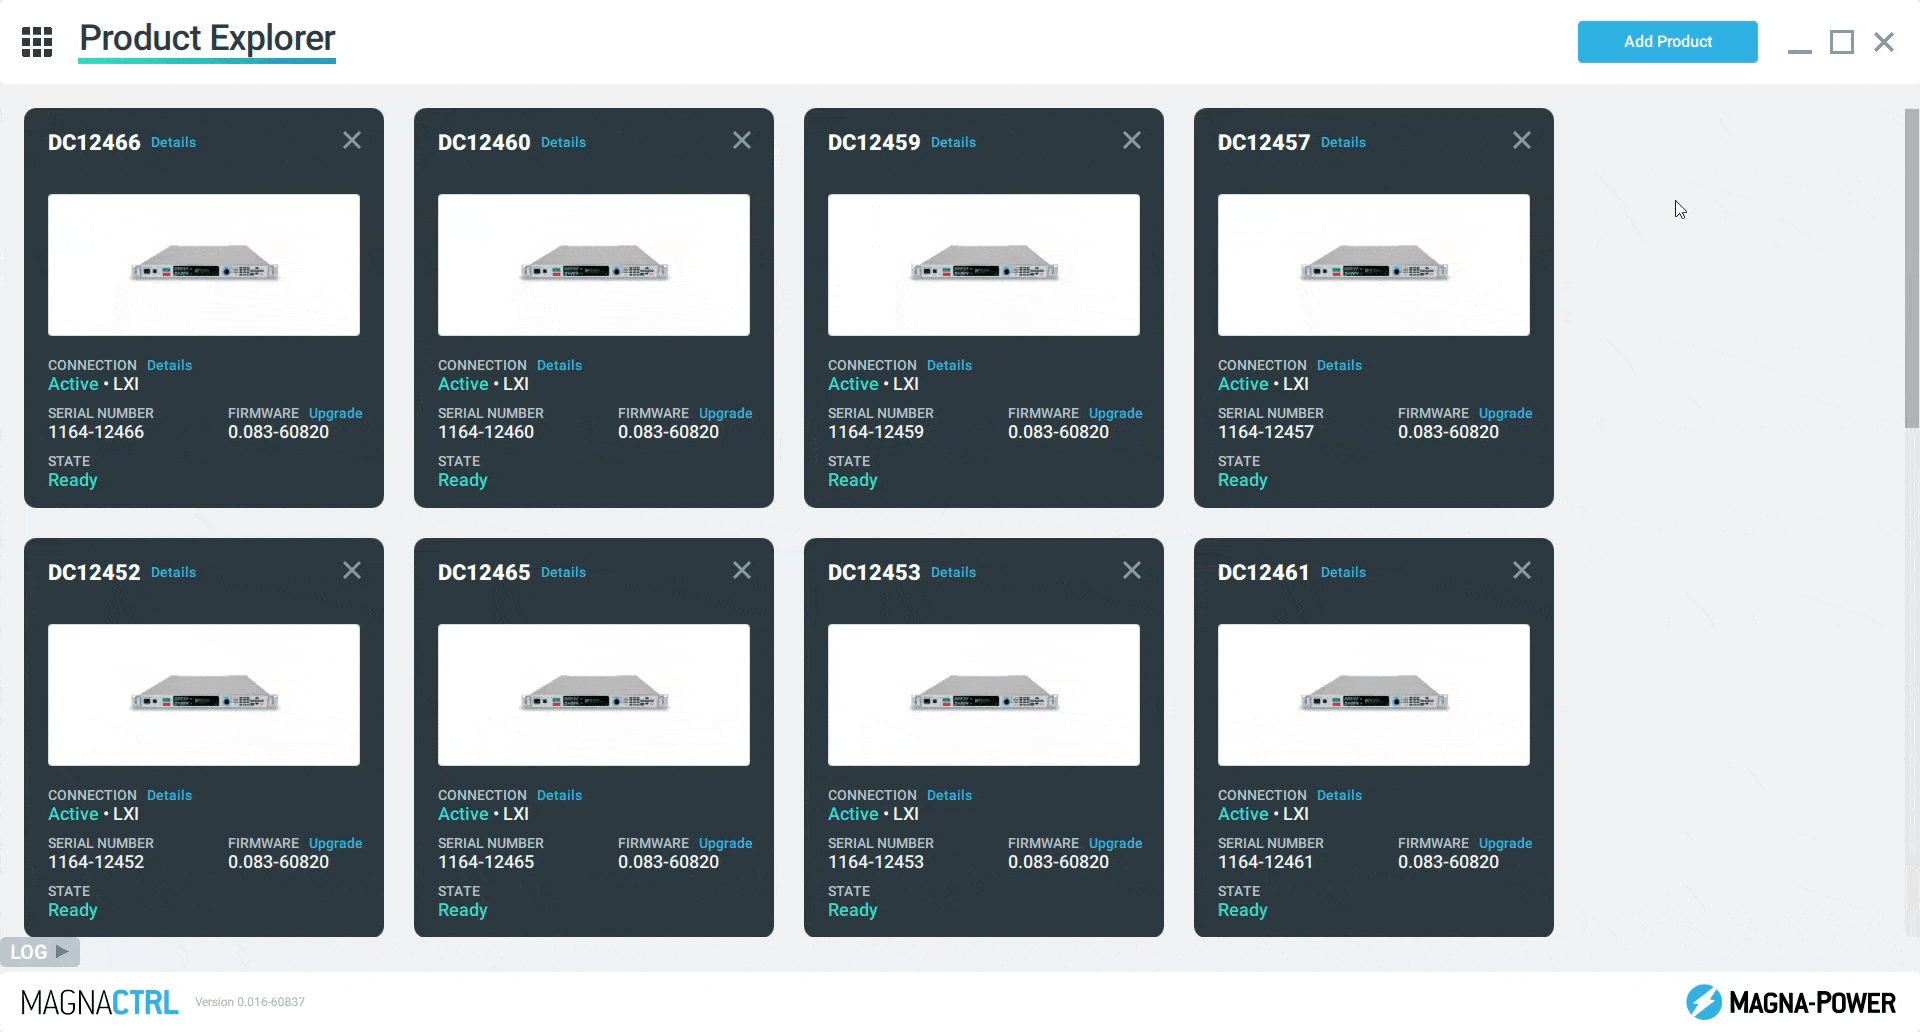The image size is (1920, 1032).
Task: Remove the DC12466 product card
Action: coord(352,140)
